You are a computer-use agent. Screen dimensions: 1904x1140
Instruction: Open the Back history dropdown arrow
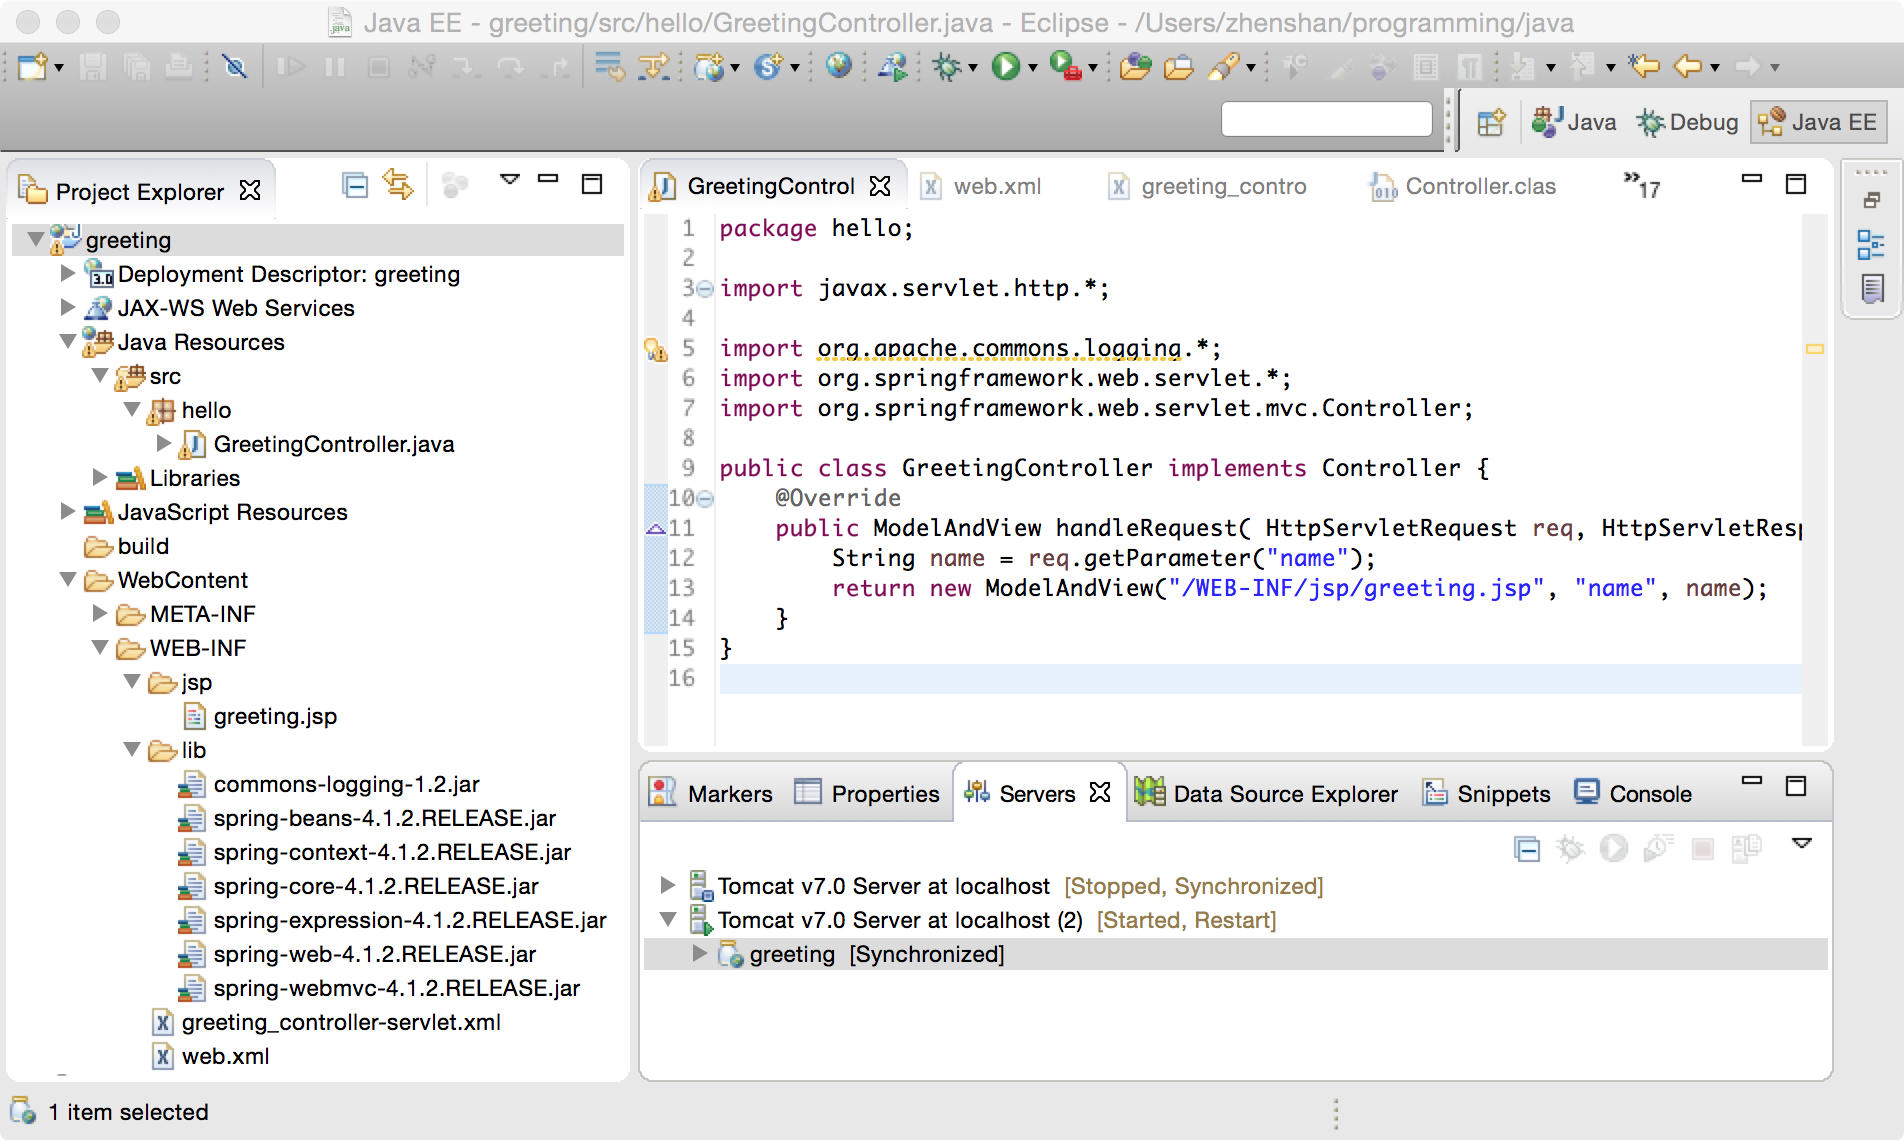tap(1715, 68)
